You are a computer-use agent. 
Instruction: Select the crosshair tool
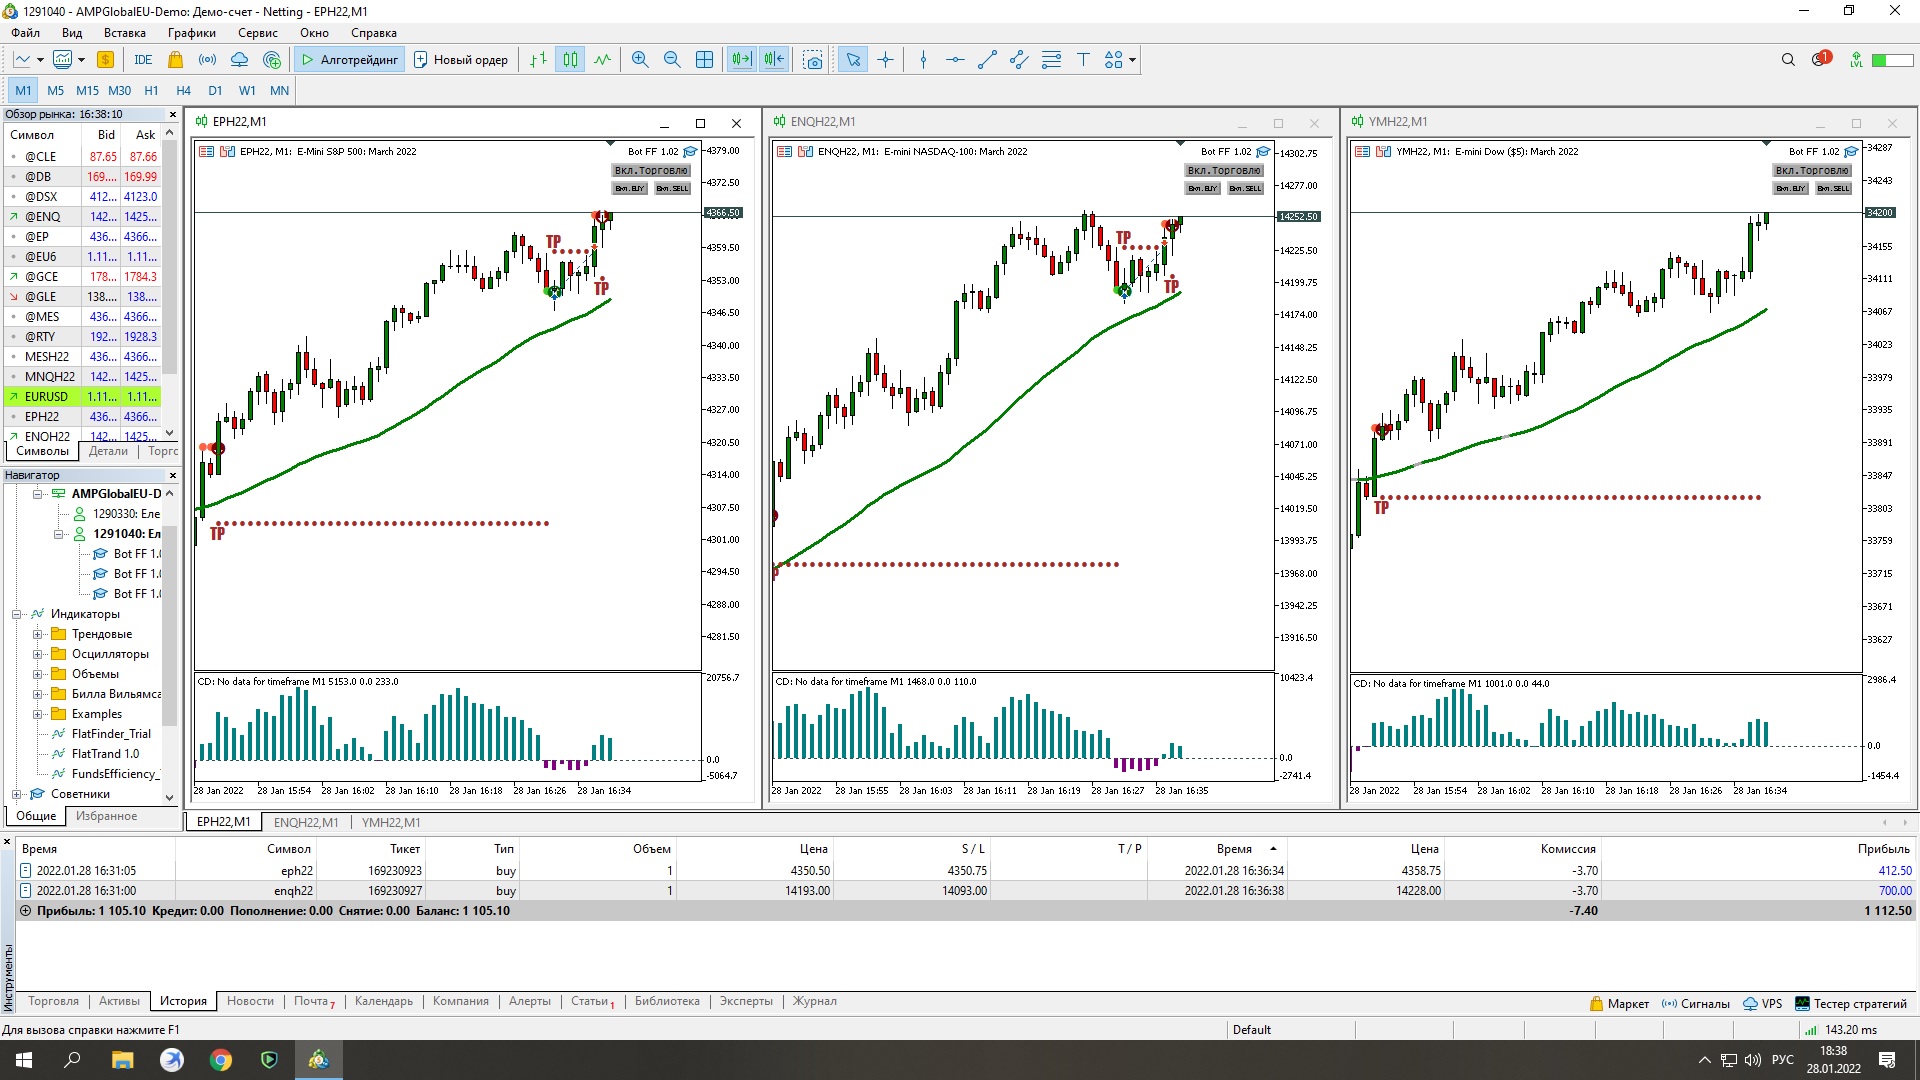pyautogui.click(x=885, y=60)
